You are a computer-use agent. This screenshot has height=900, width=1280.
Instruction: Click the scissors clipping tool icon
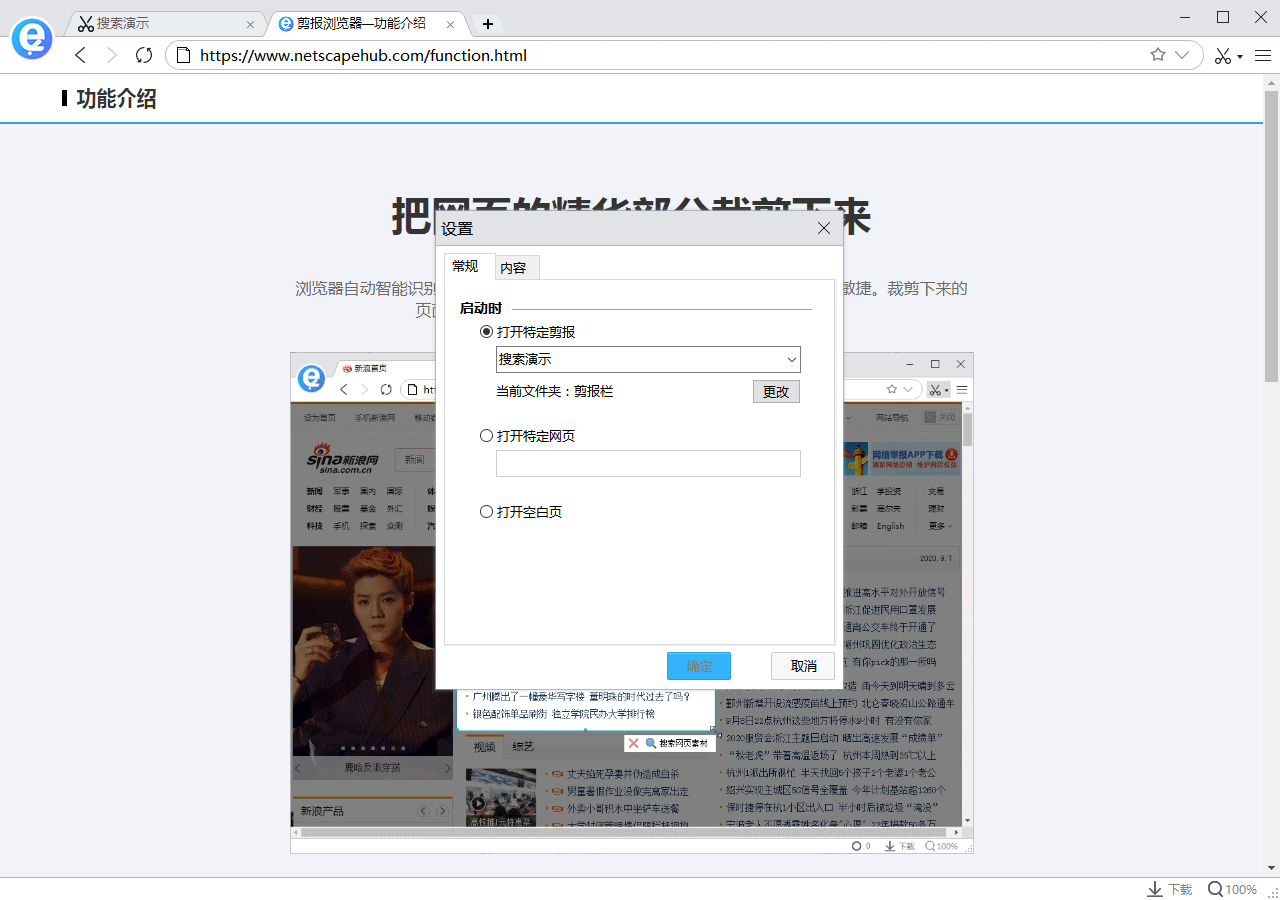[x=1222, y=56]
